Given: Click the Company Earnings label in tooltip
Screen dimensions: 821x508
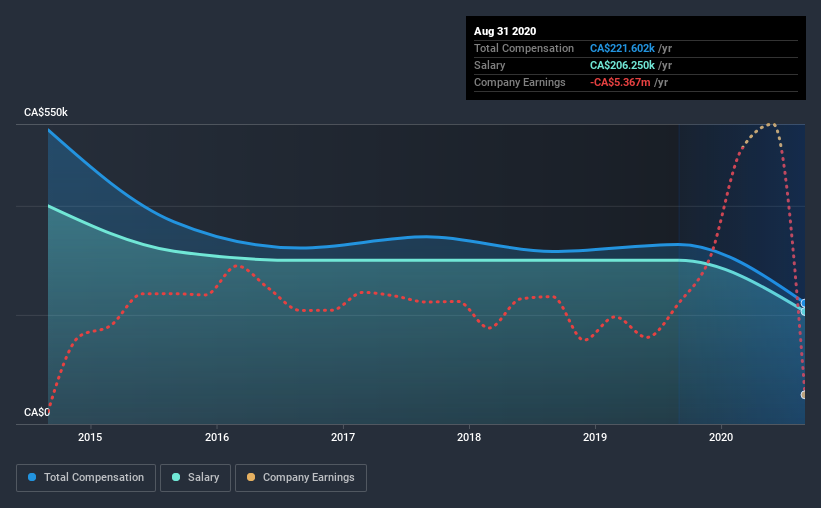Looking at the screenshot, I should 519,82.
